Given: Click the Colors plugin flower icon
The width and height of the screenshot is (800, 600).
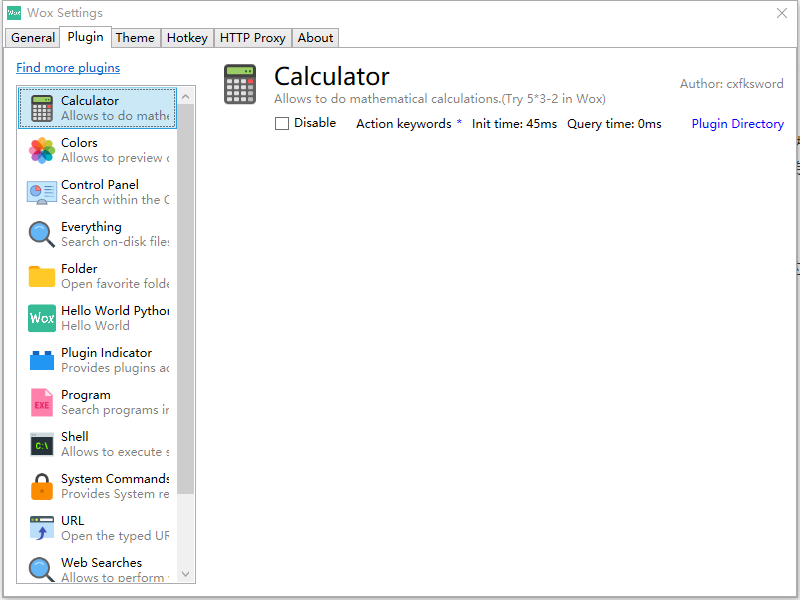Looking at the screenshot, I should [42, 151].
